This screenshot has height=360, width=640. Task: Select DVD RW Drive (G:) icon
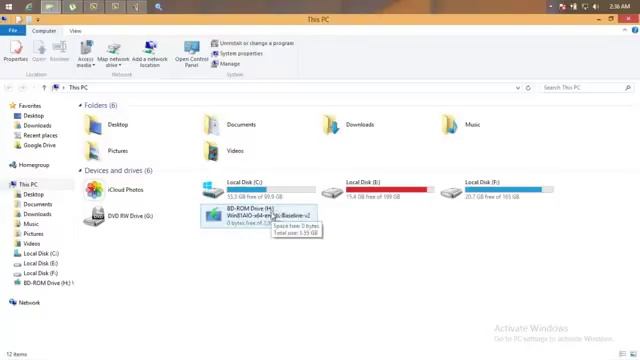tap(94, 216)
